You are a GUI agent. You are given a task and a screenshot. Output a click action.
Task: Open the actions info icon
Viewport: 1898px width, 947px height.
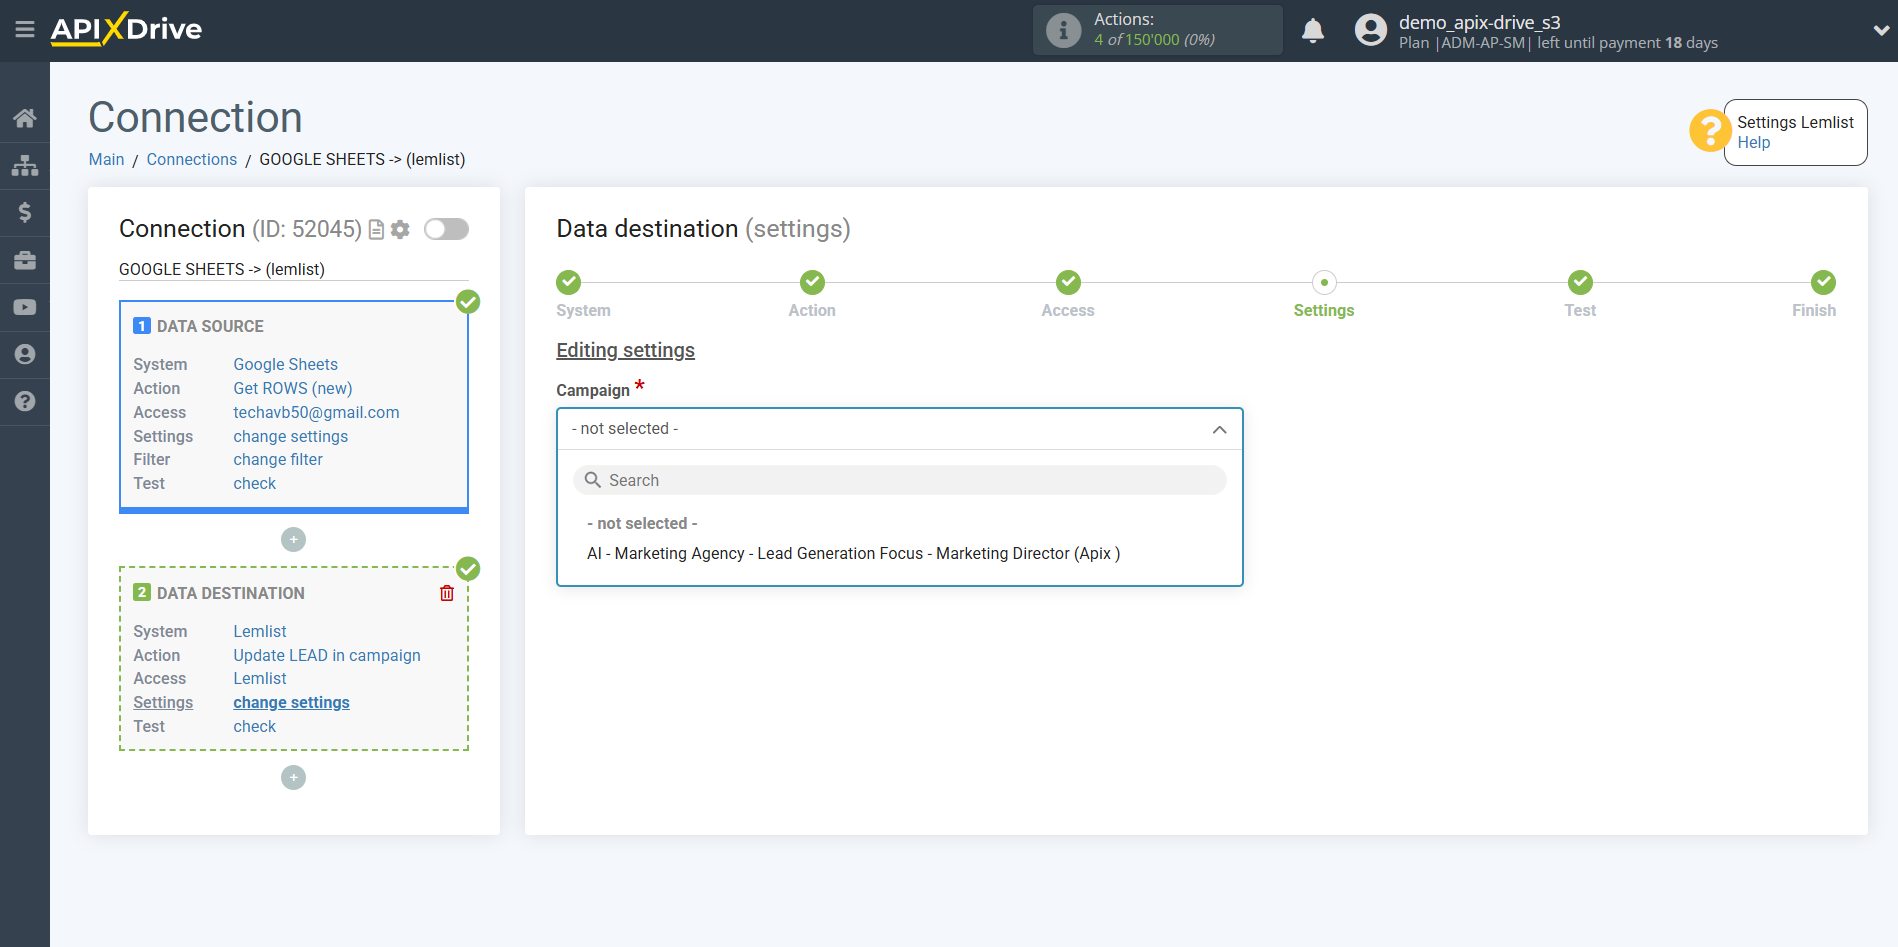[1063, 30]
